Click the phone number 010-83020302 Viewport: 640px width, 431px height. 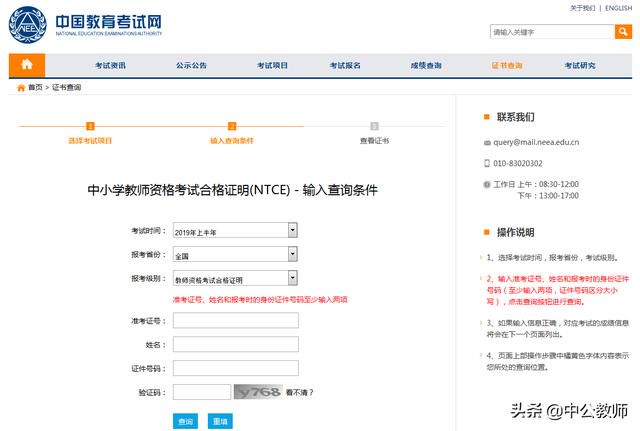pyautogui.click(x=518, y=163)
